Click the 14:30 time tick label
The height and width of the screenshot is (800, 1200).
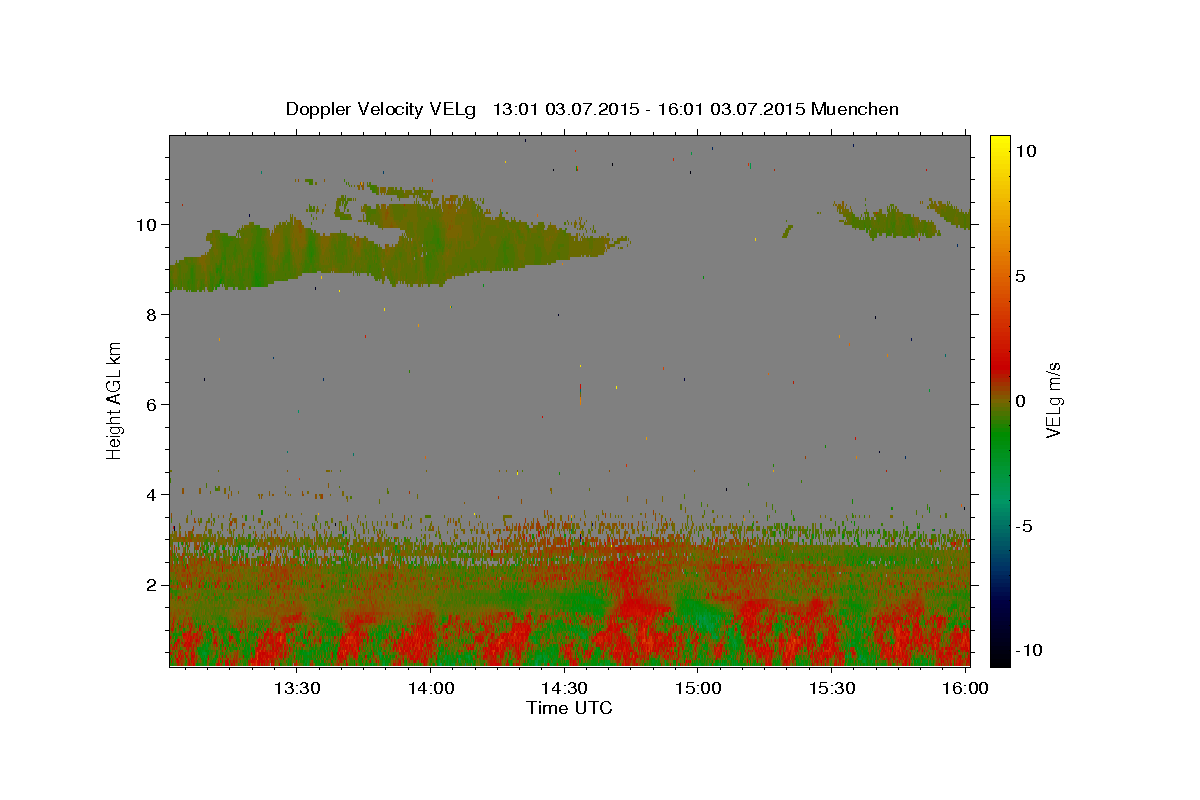click(564, 688)
